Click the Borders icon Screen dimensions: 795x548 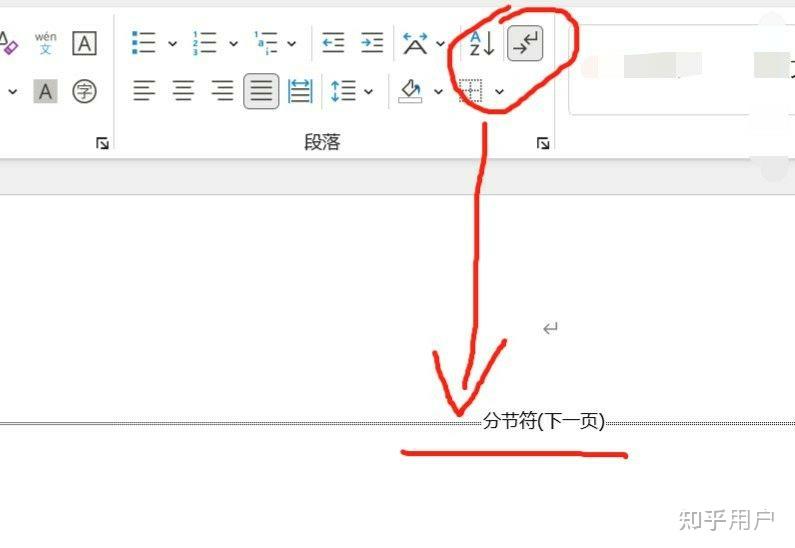point(471,91)
